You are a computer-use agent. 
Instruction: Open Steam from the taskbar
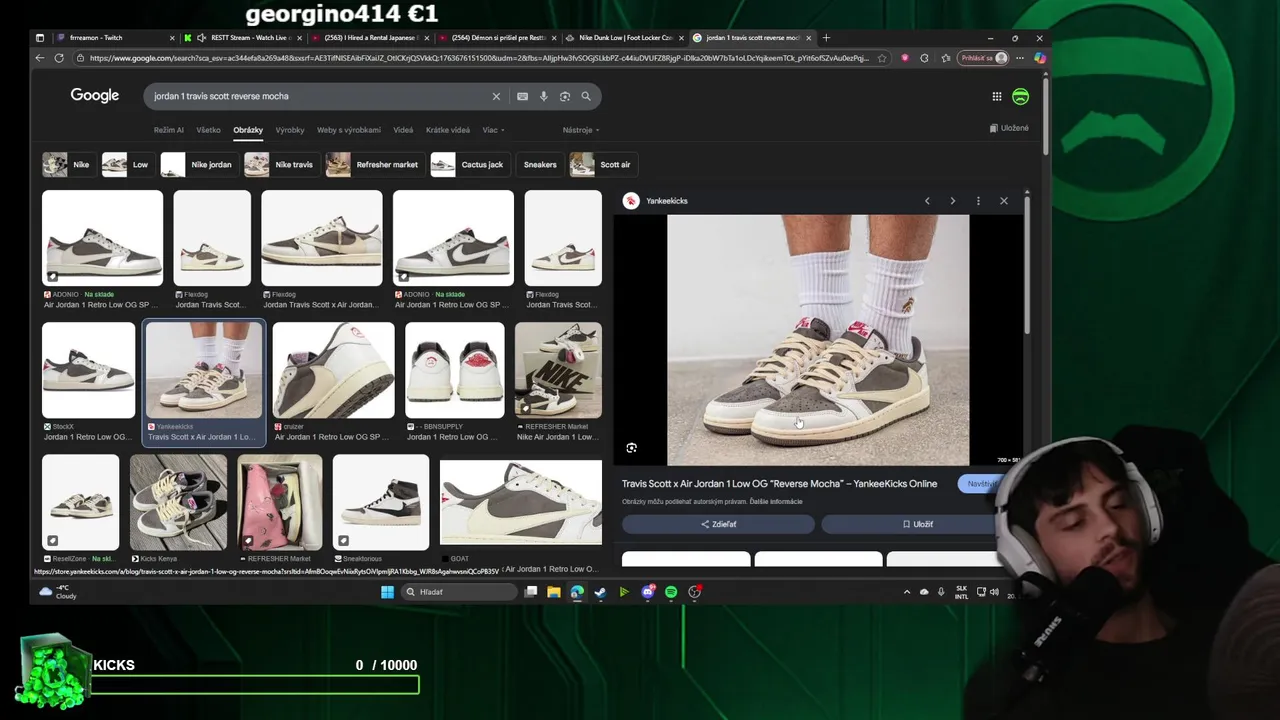coord(600,592)
